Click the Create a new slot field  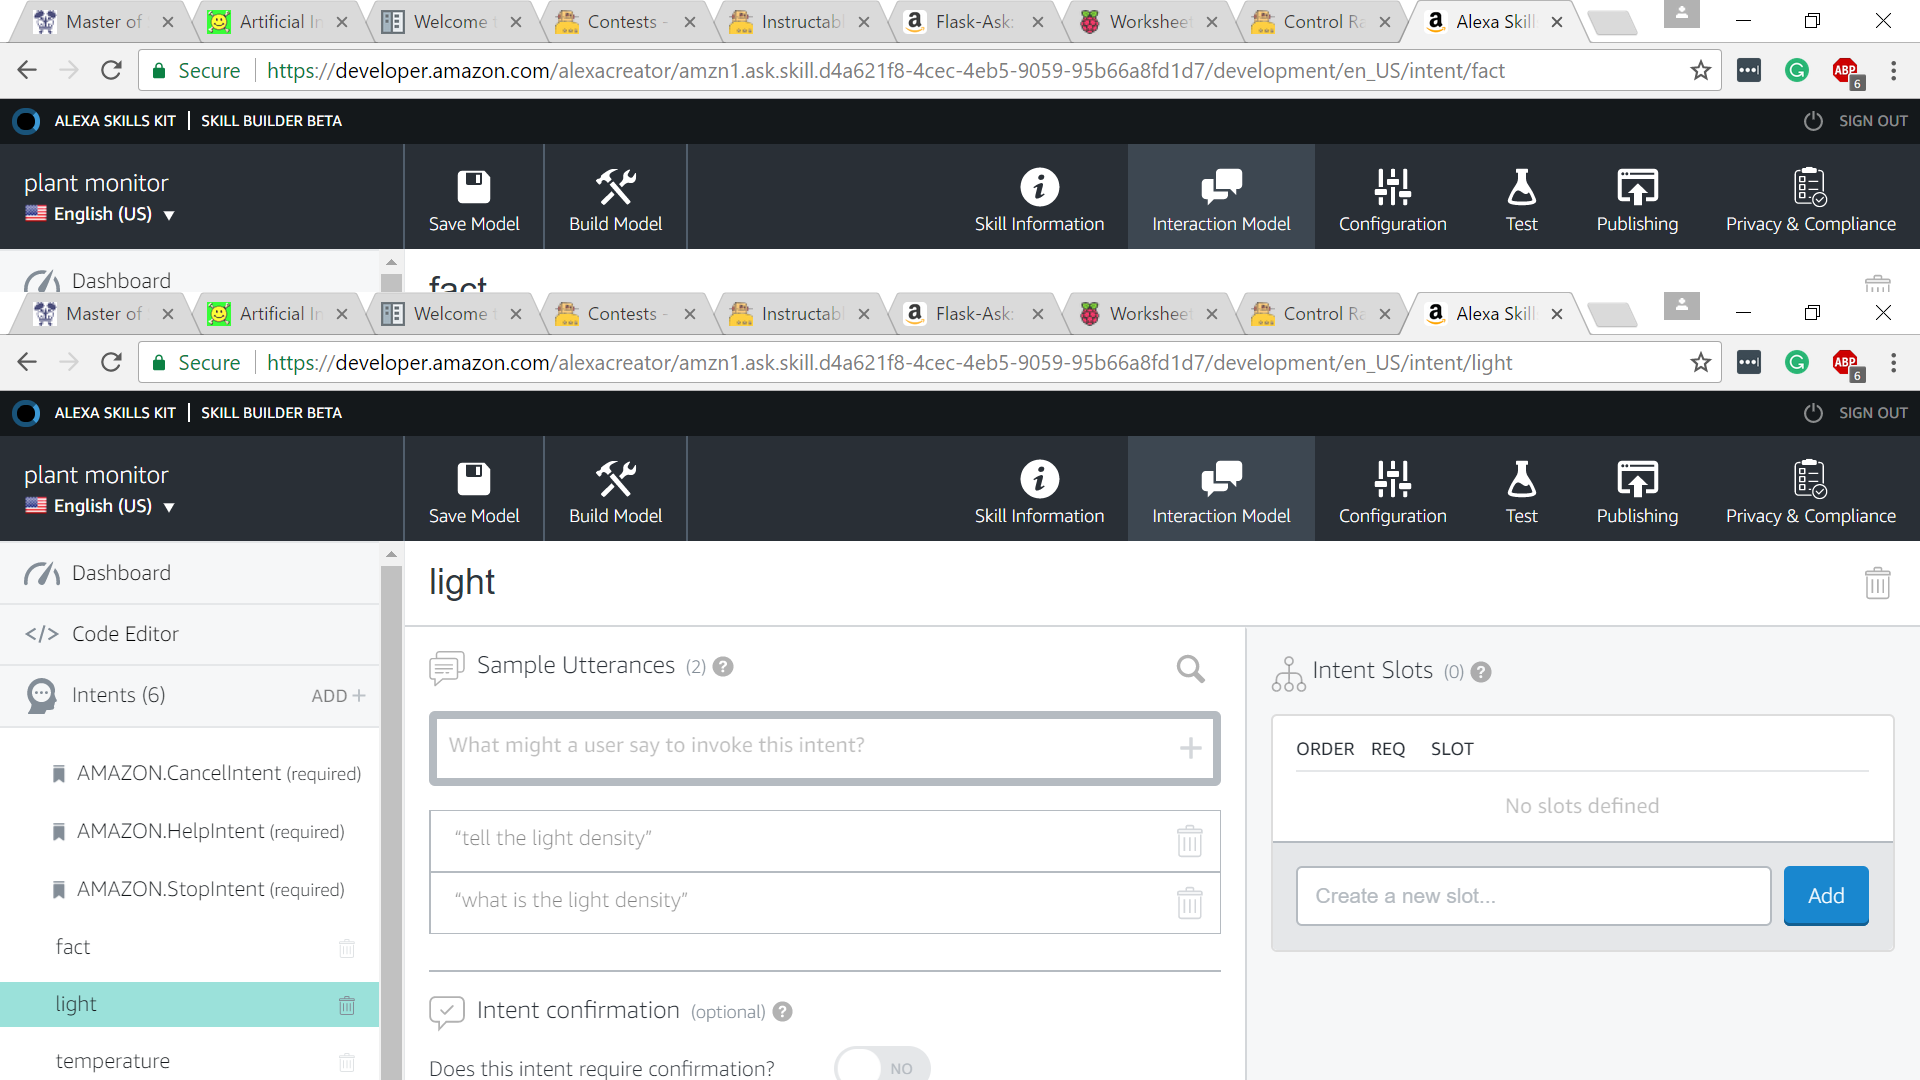click(1532, 896)
